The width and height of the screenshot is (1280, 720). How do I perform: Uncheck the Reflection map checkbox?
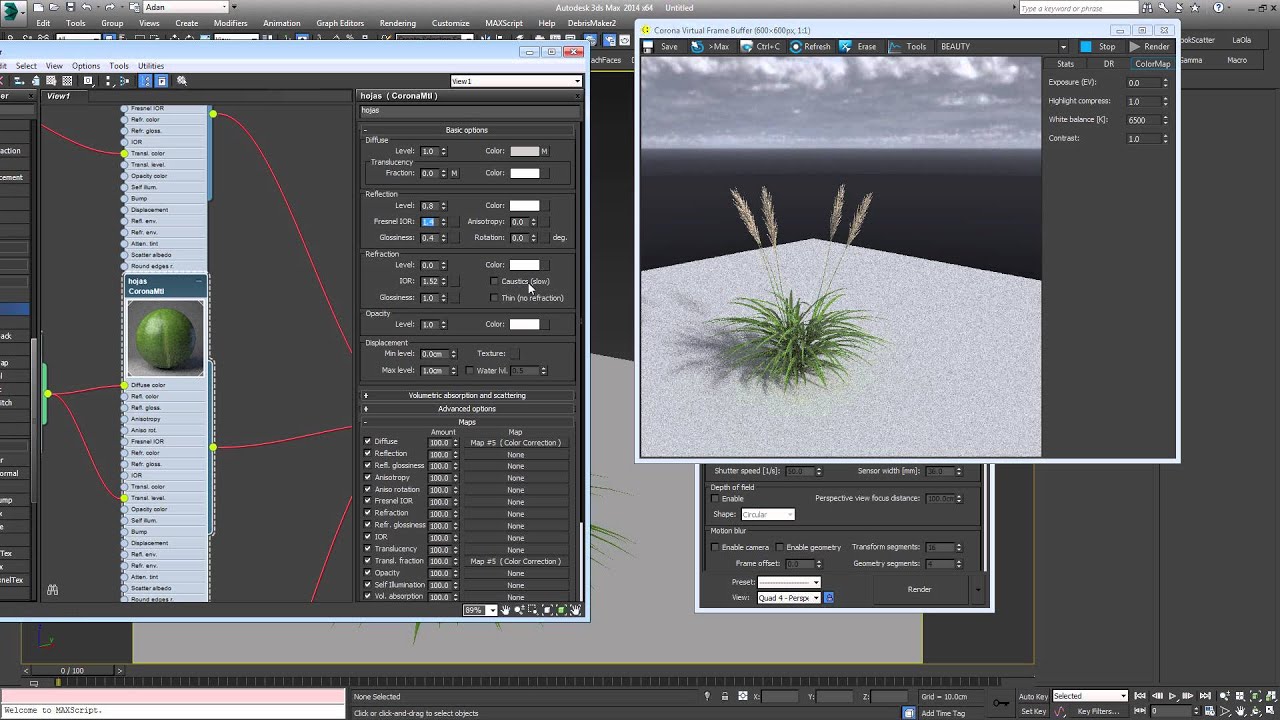click(367, 454)
